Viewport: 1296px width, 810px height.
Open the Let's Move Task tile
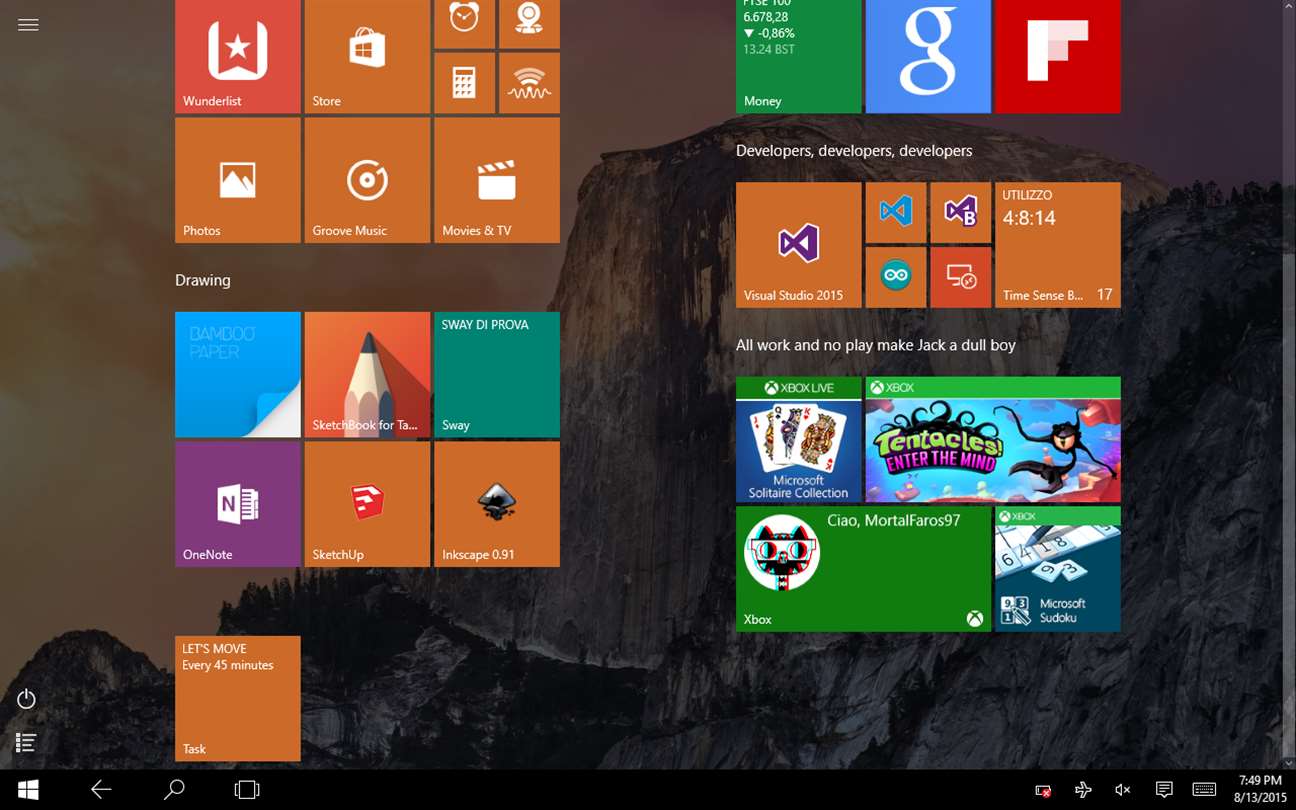tap(238, 699)
